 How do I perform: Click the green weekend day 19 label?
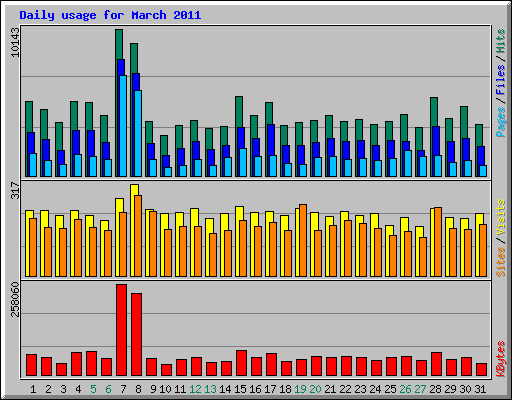click(x=300, y=389)
